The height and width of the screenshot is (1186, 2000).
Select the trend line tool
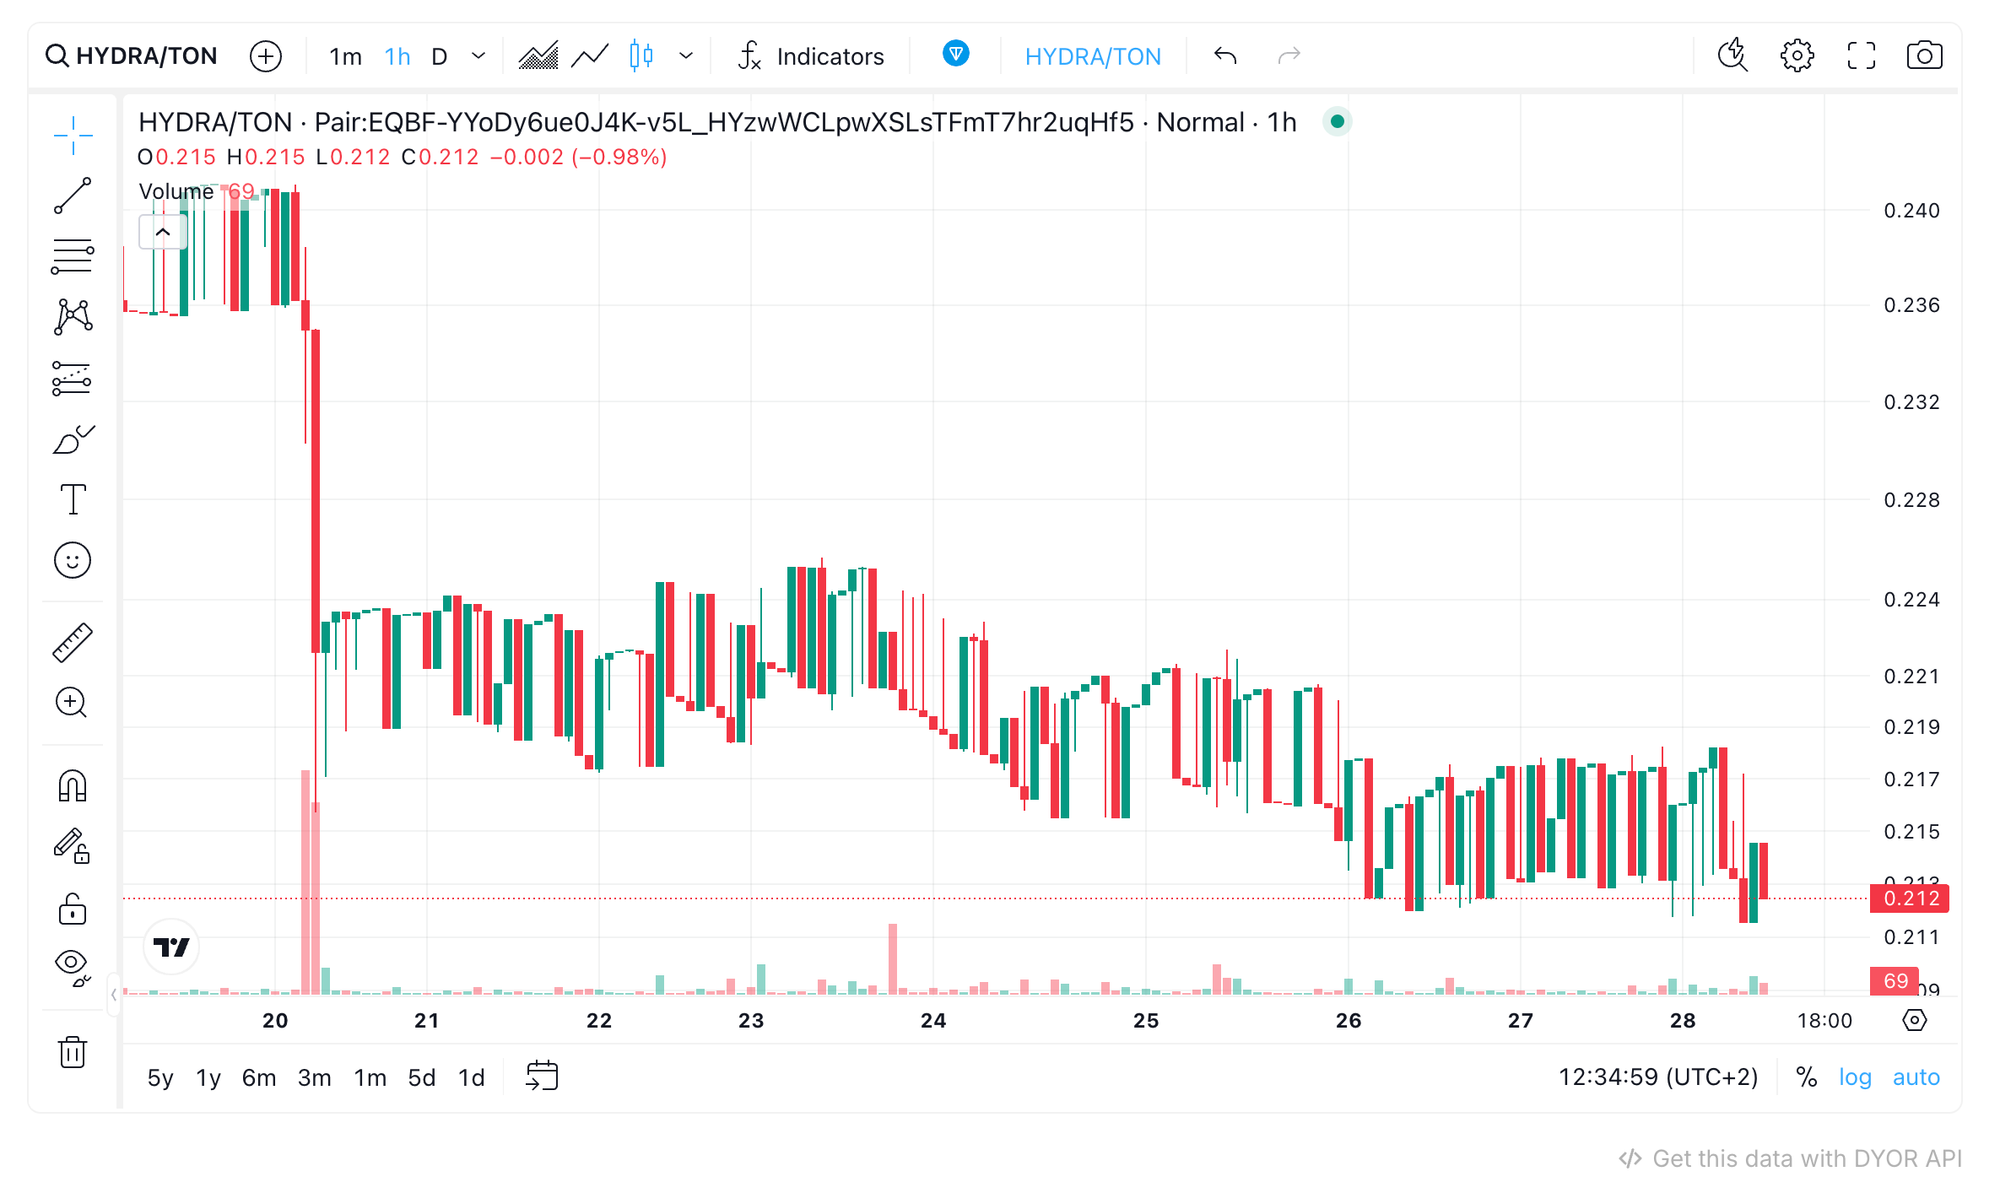click(73, 196)
